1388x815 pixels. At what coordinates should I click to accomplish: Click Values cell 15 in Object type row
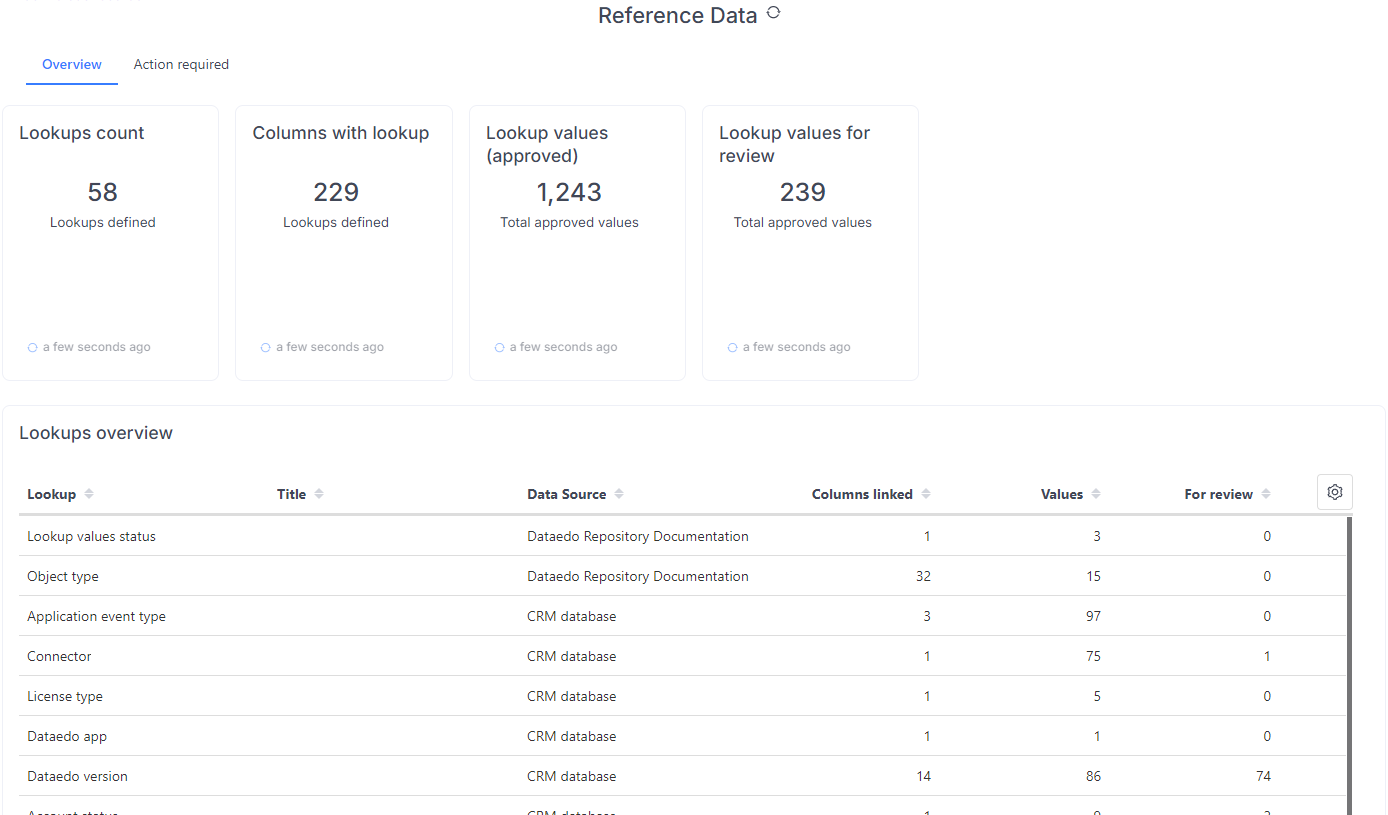[1093, 576]
